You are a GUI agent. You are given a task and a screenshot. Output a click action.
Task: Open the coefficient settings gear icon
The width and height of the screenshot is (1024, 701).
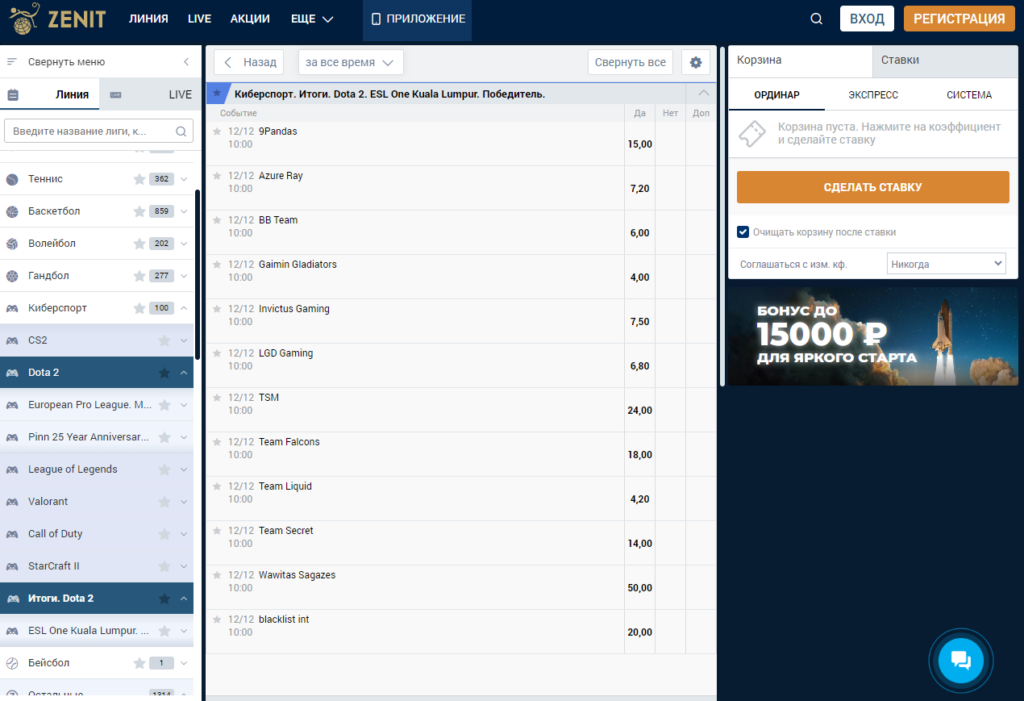(x=696, y=62)
